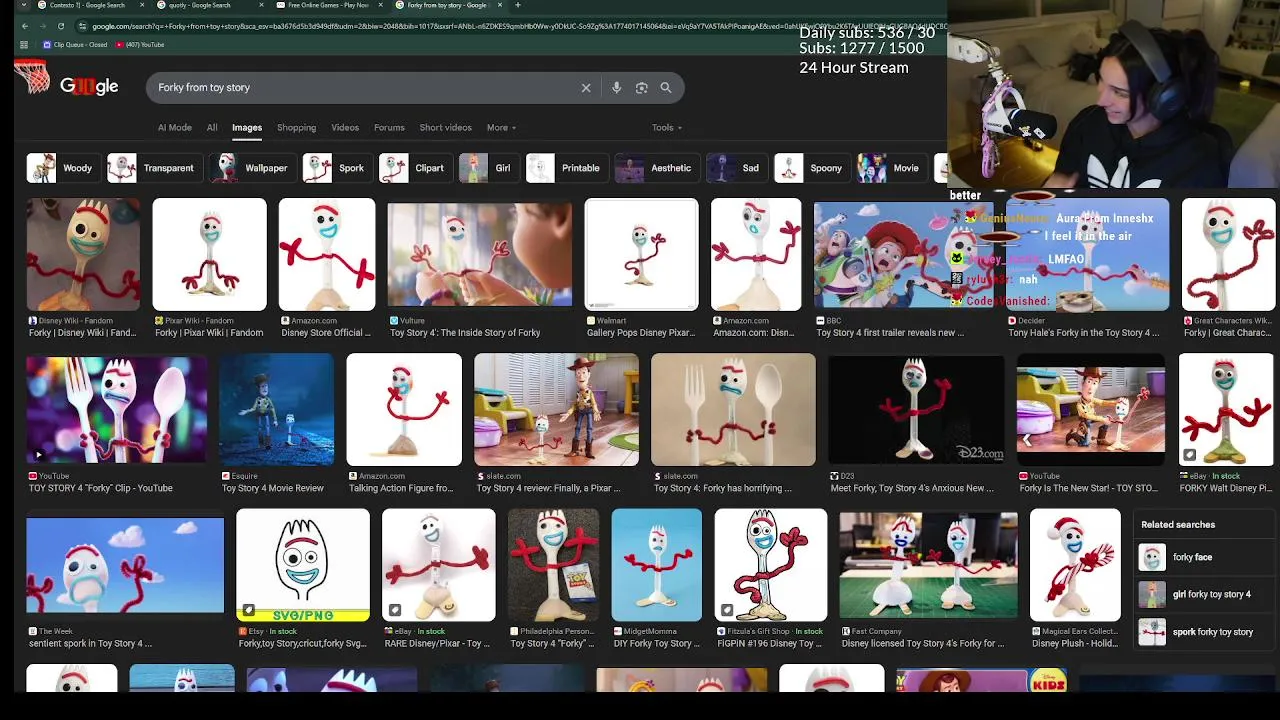Open Esquire Toy Story 4 Movie Review image
The image size is (1280, 720).
click(x=277, y=410)
